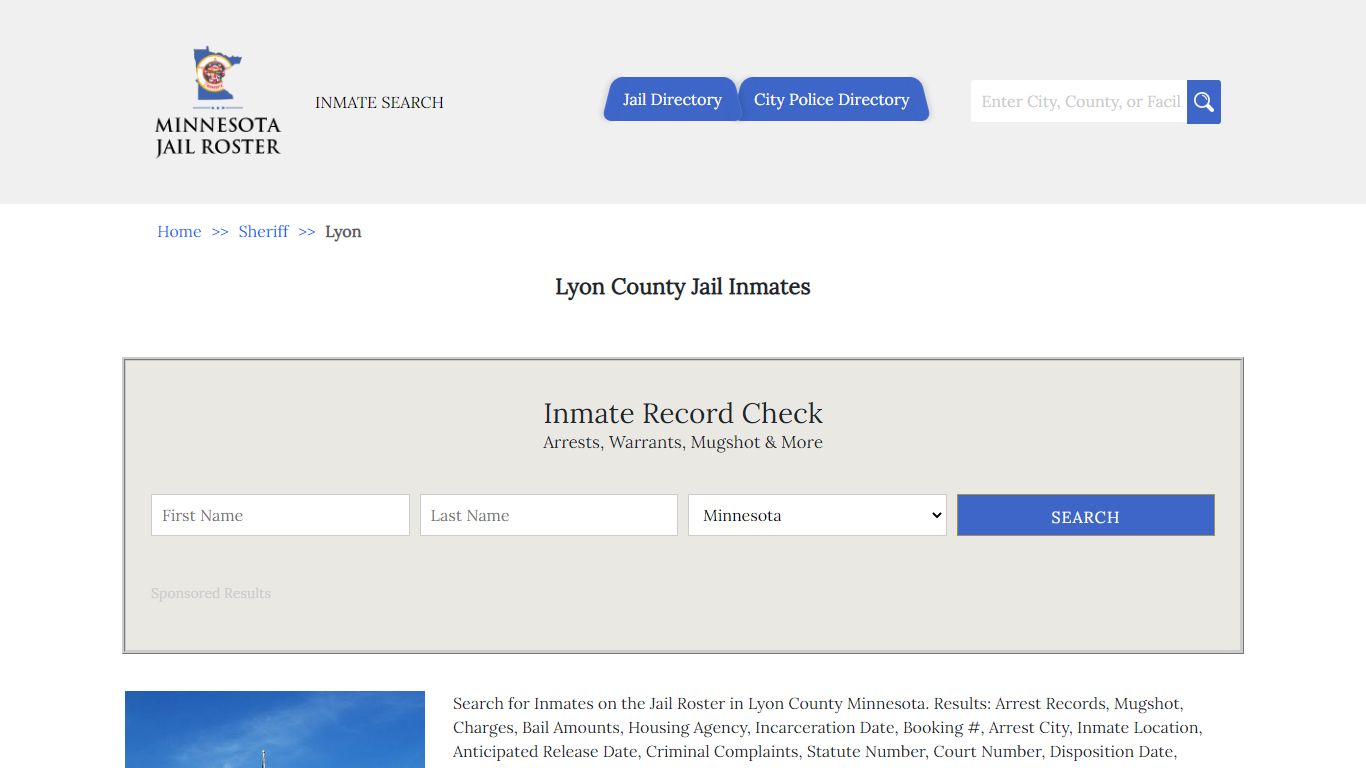Select the Inmate Record Check heading
Screen dimensions: 1366x768
[x=683, y=413]
